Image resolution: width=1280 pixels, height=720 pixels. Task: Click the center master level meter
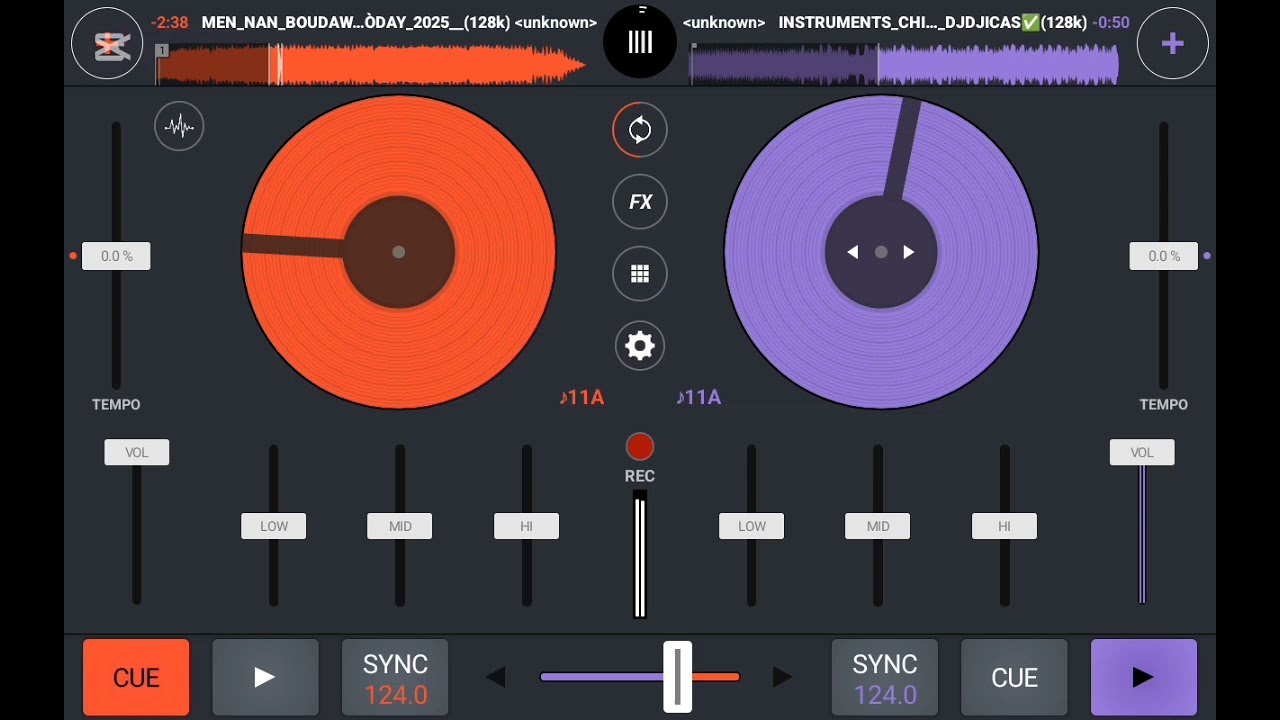pos(640,555)
